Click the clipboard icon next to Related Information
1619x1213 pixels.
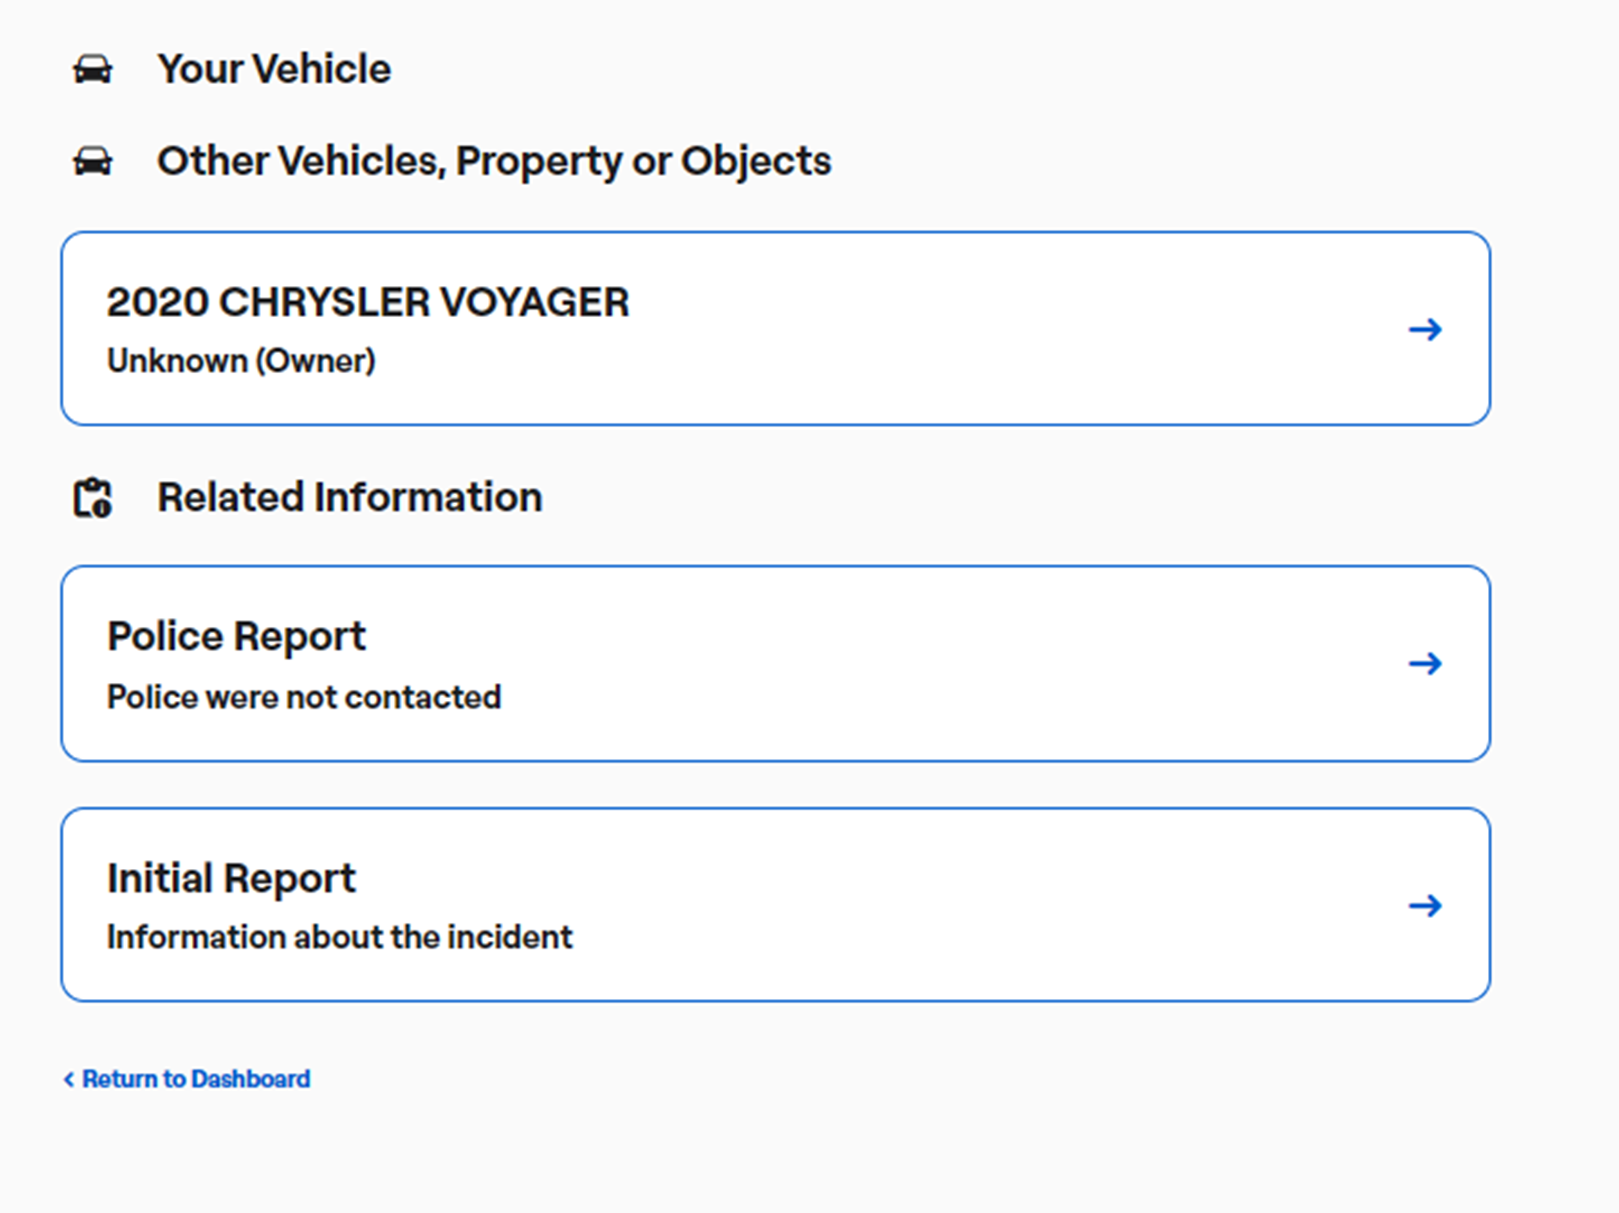[92, 496]
